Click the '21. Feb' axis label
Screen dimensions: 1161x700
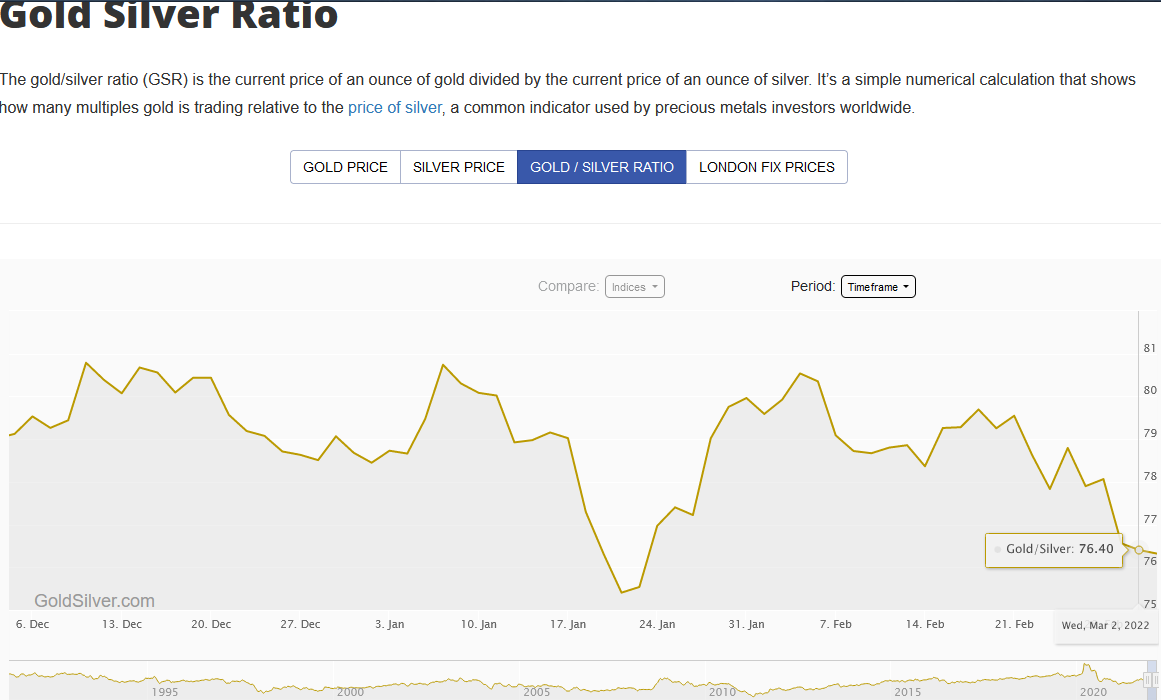pyautogui.click(x=1014, y=624)
